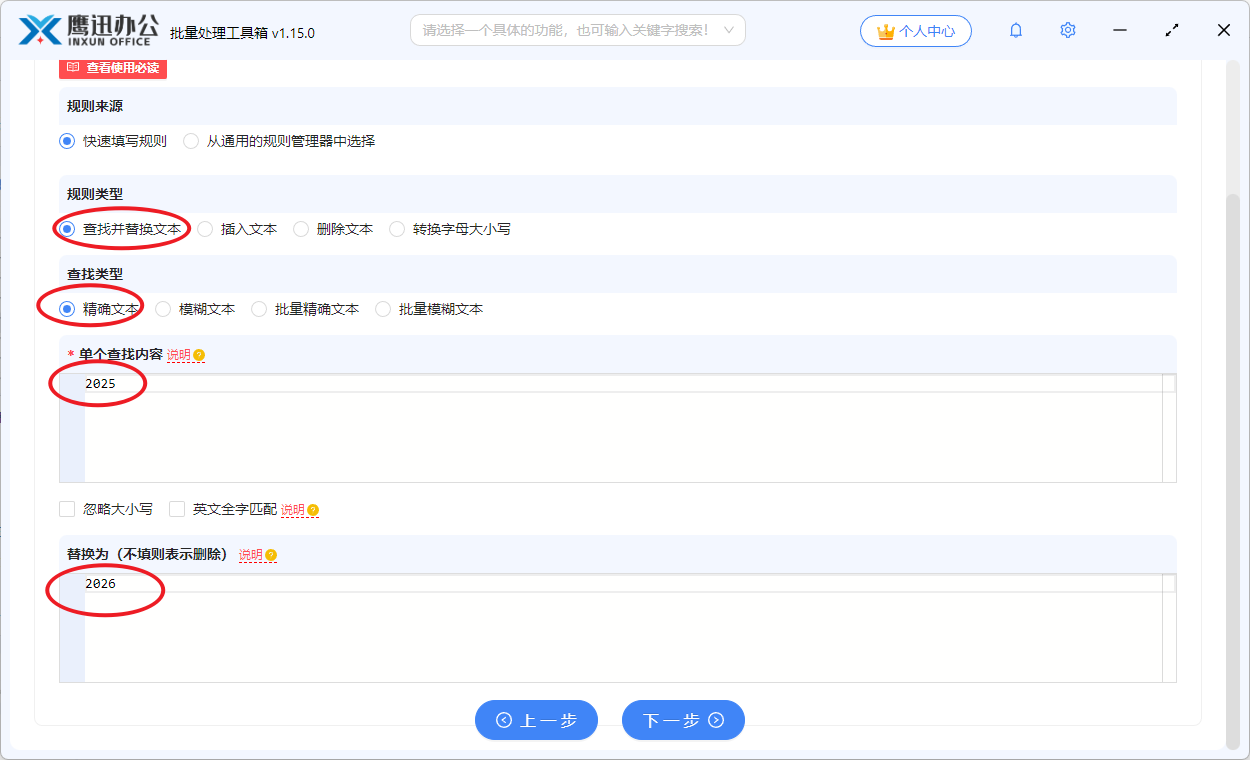1250x760 pixels.
Task: Enable the 忽略大小写 checkbox
Action: 66,508
